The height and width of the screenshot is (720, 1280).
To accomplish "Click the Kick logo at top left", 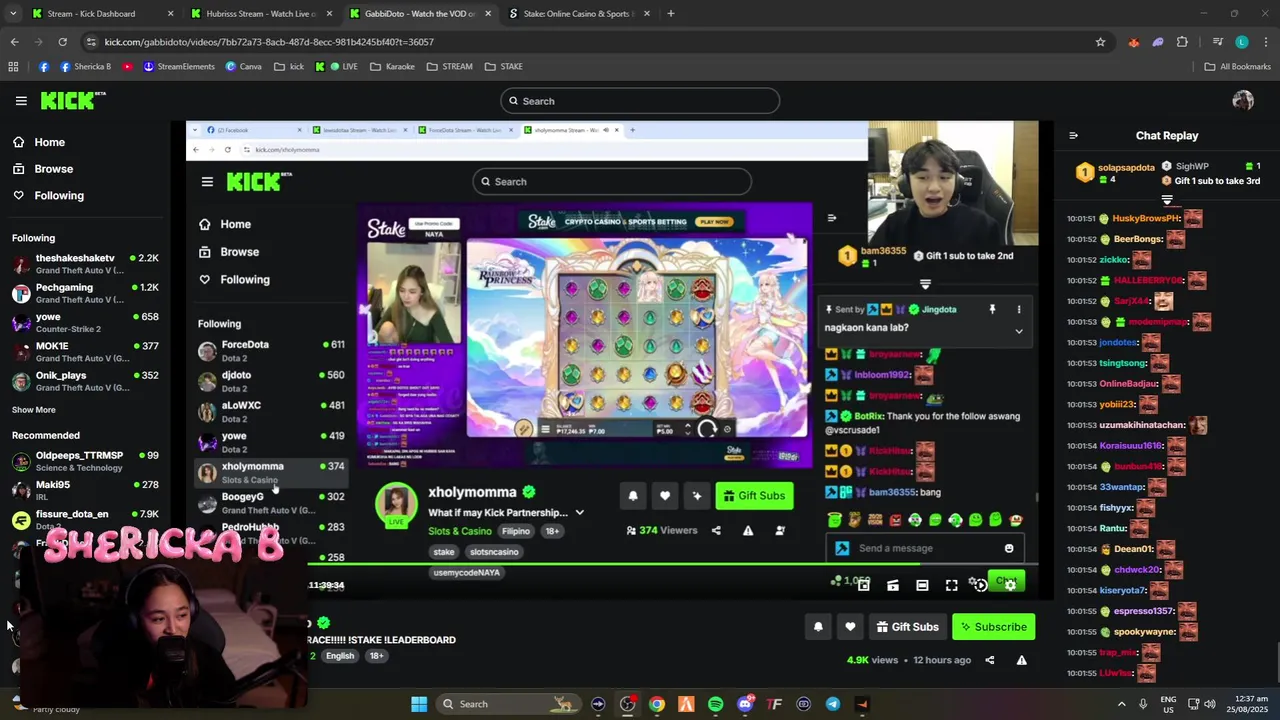I will pyautogui.click(x=72, y=100).
